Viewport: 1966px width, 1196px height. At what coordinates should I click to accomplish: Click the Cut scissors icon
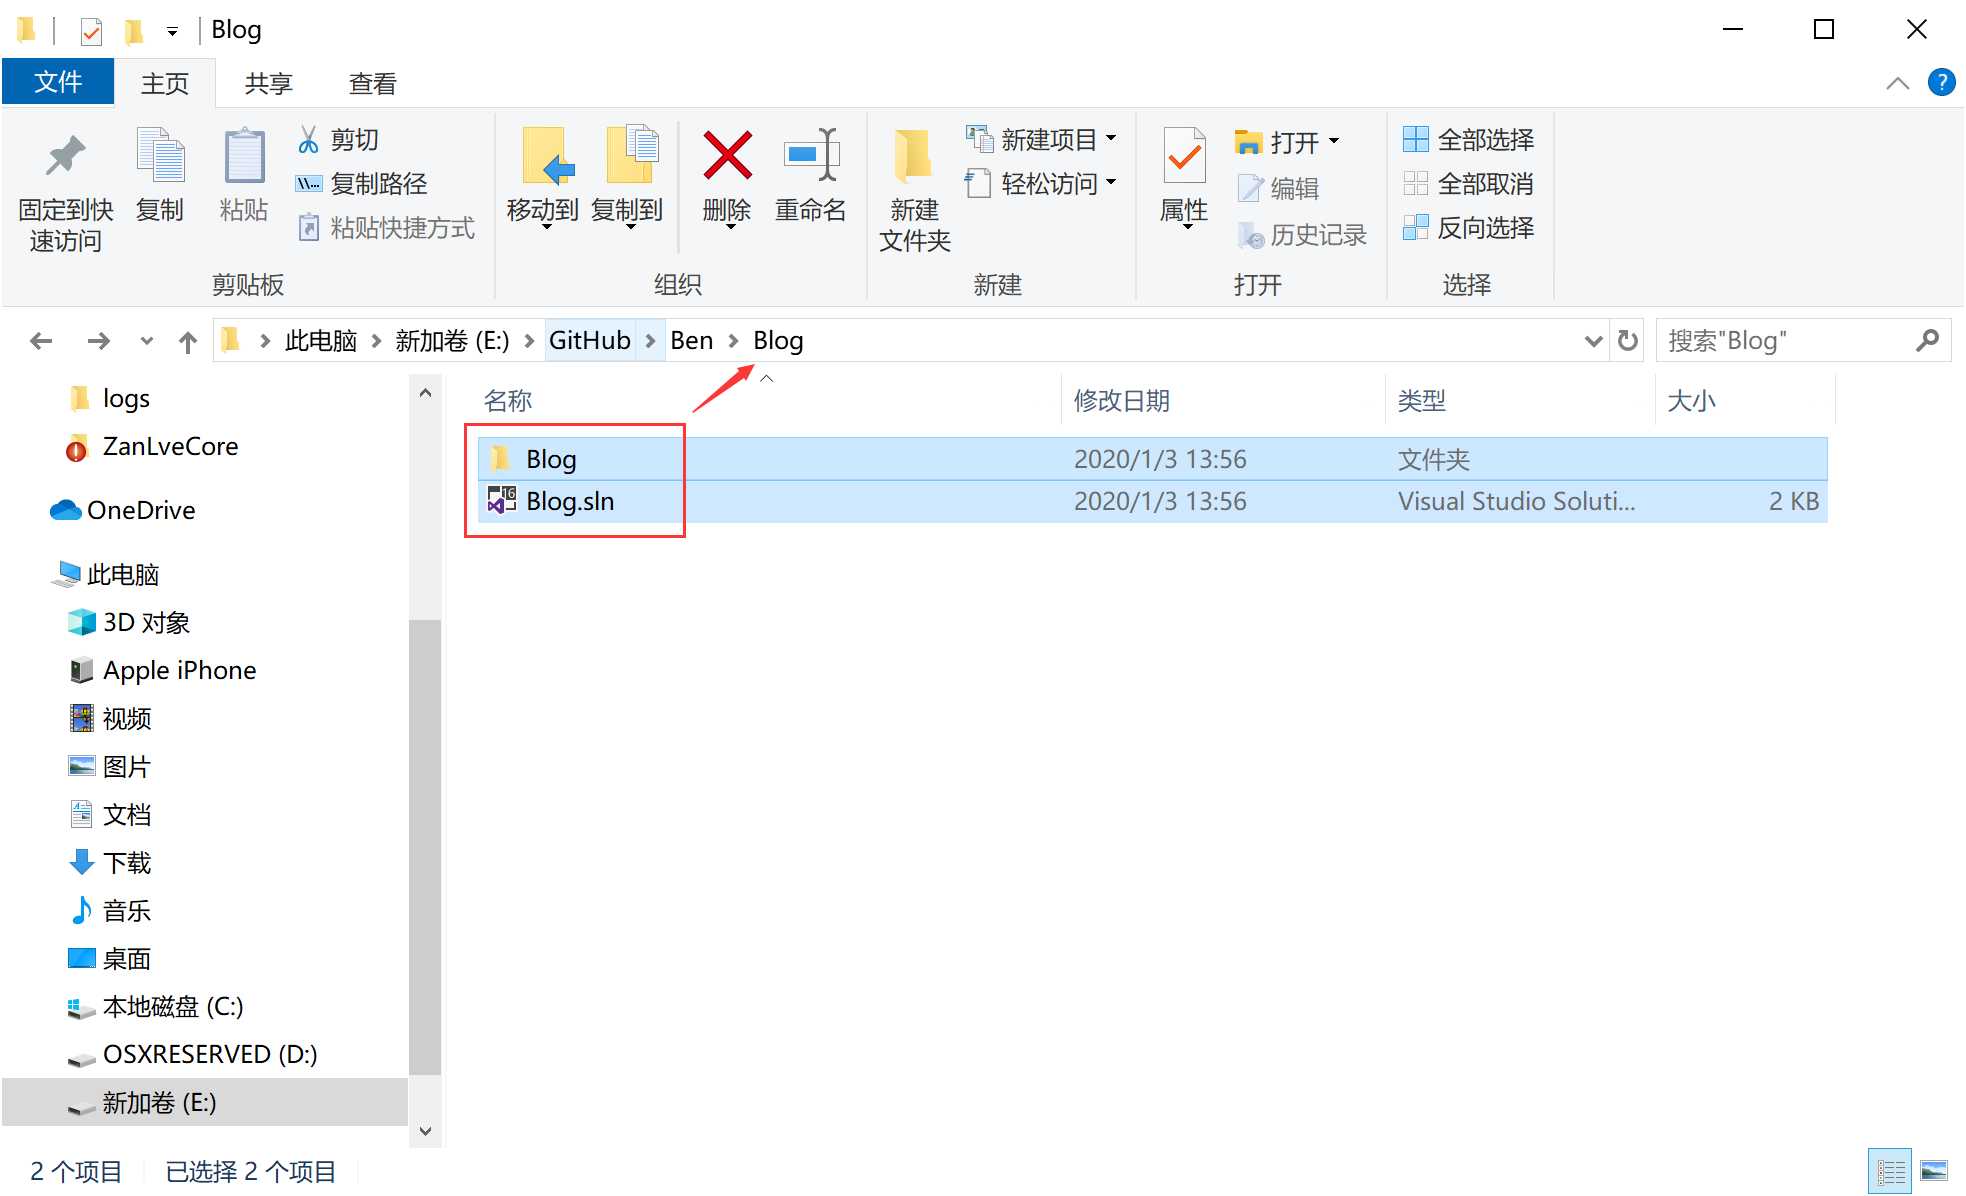308,140
